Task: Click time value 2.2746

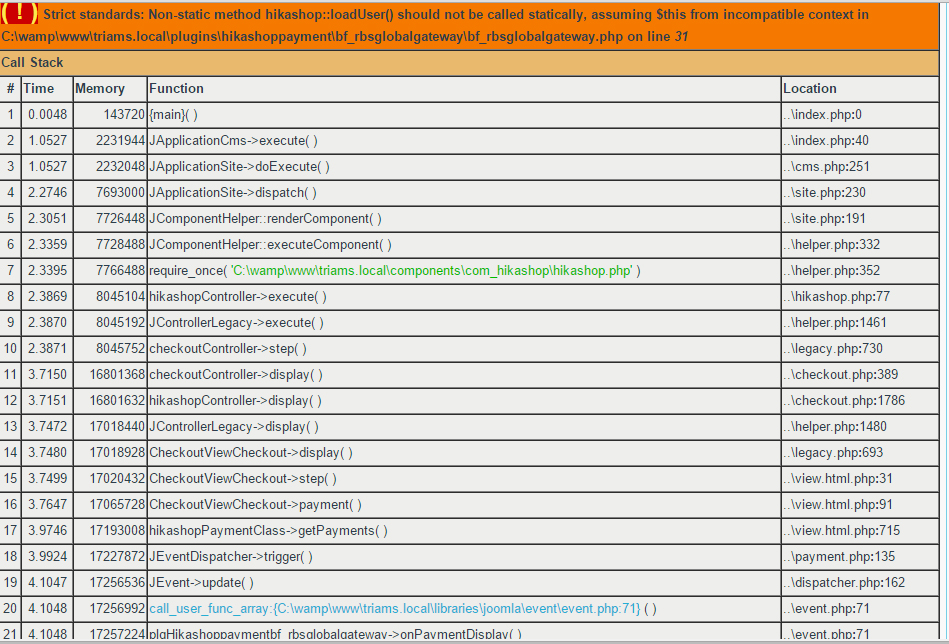Action: (x=48, y=192)
